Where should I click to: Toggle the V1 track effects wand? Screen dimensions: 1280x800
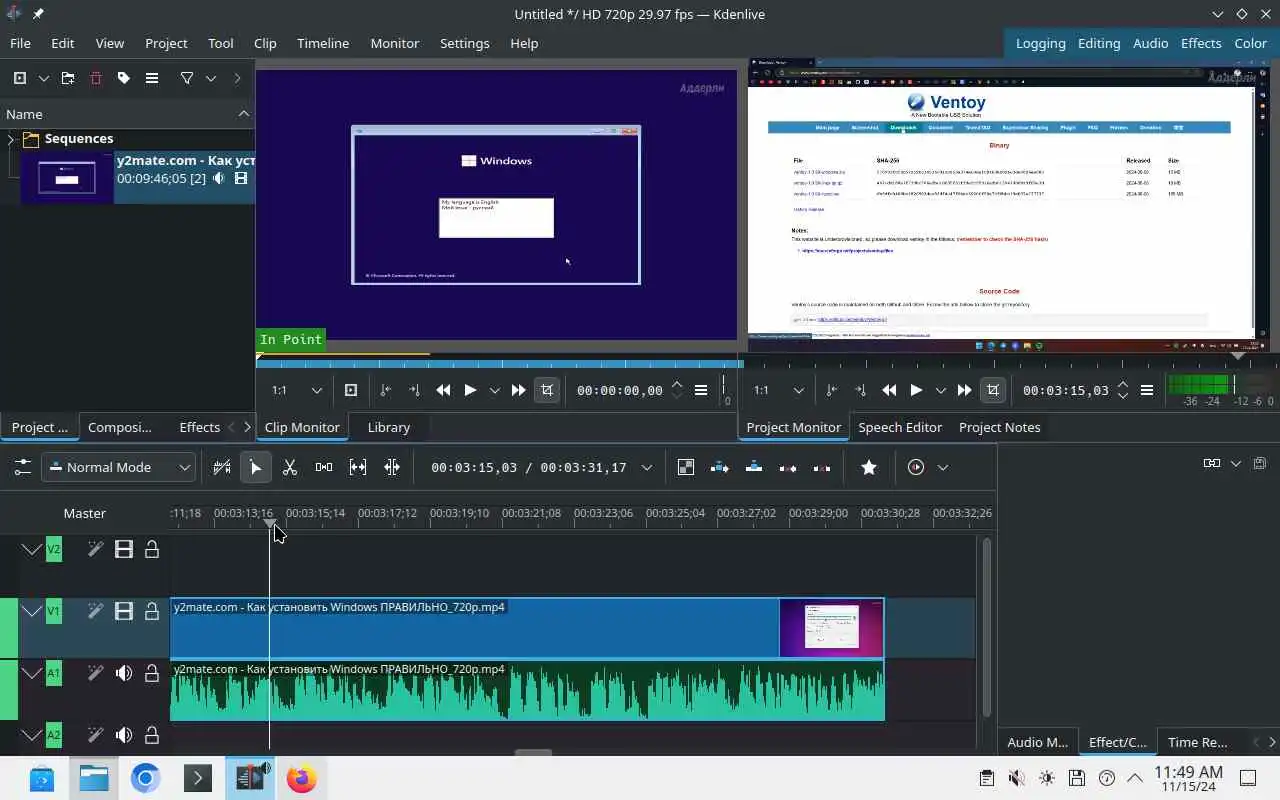[x=95, y=611]
